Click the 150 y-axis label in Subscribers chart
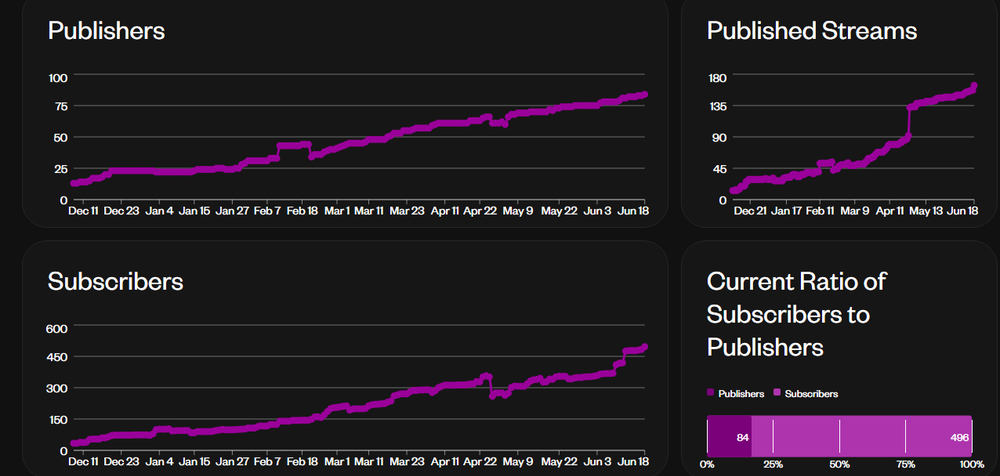This screenshot has height=476, width=1000. coord(58,420)
